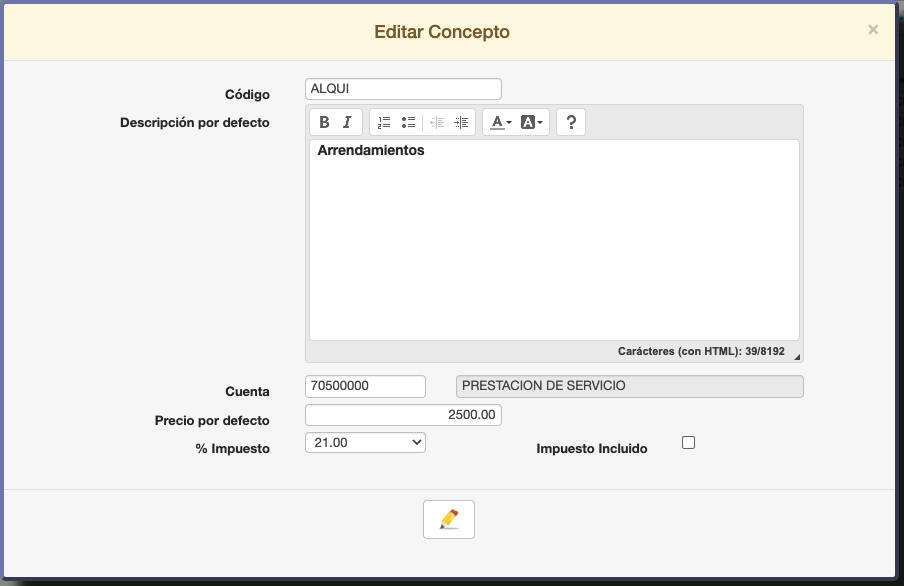Click the outdent icon
The height and width of the screenshot is (586, 904).
coord(437,122)
